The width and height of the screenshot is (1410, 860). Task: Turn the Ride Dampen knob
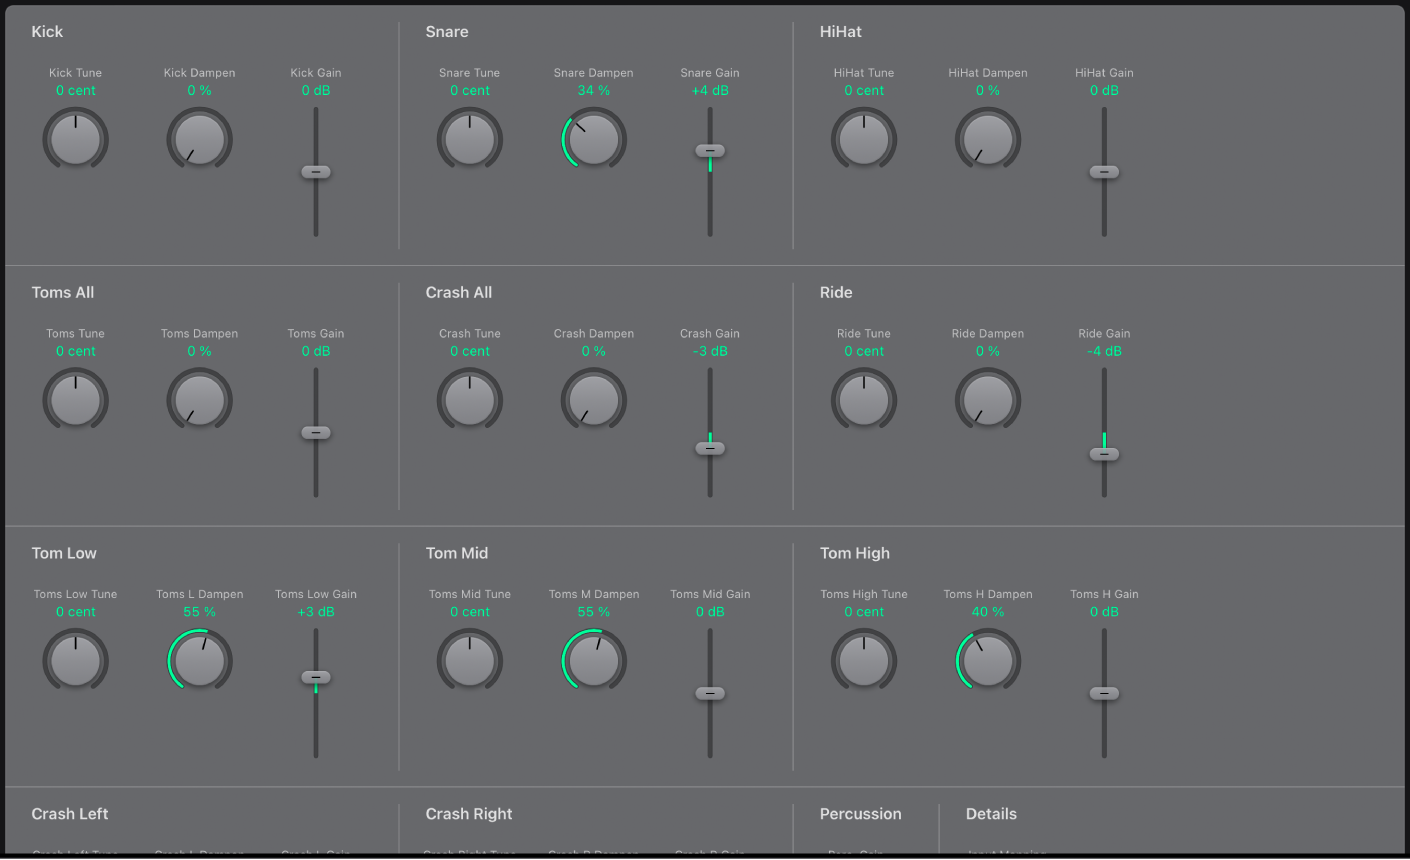coord(987,399)
